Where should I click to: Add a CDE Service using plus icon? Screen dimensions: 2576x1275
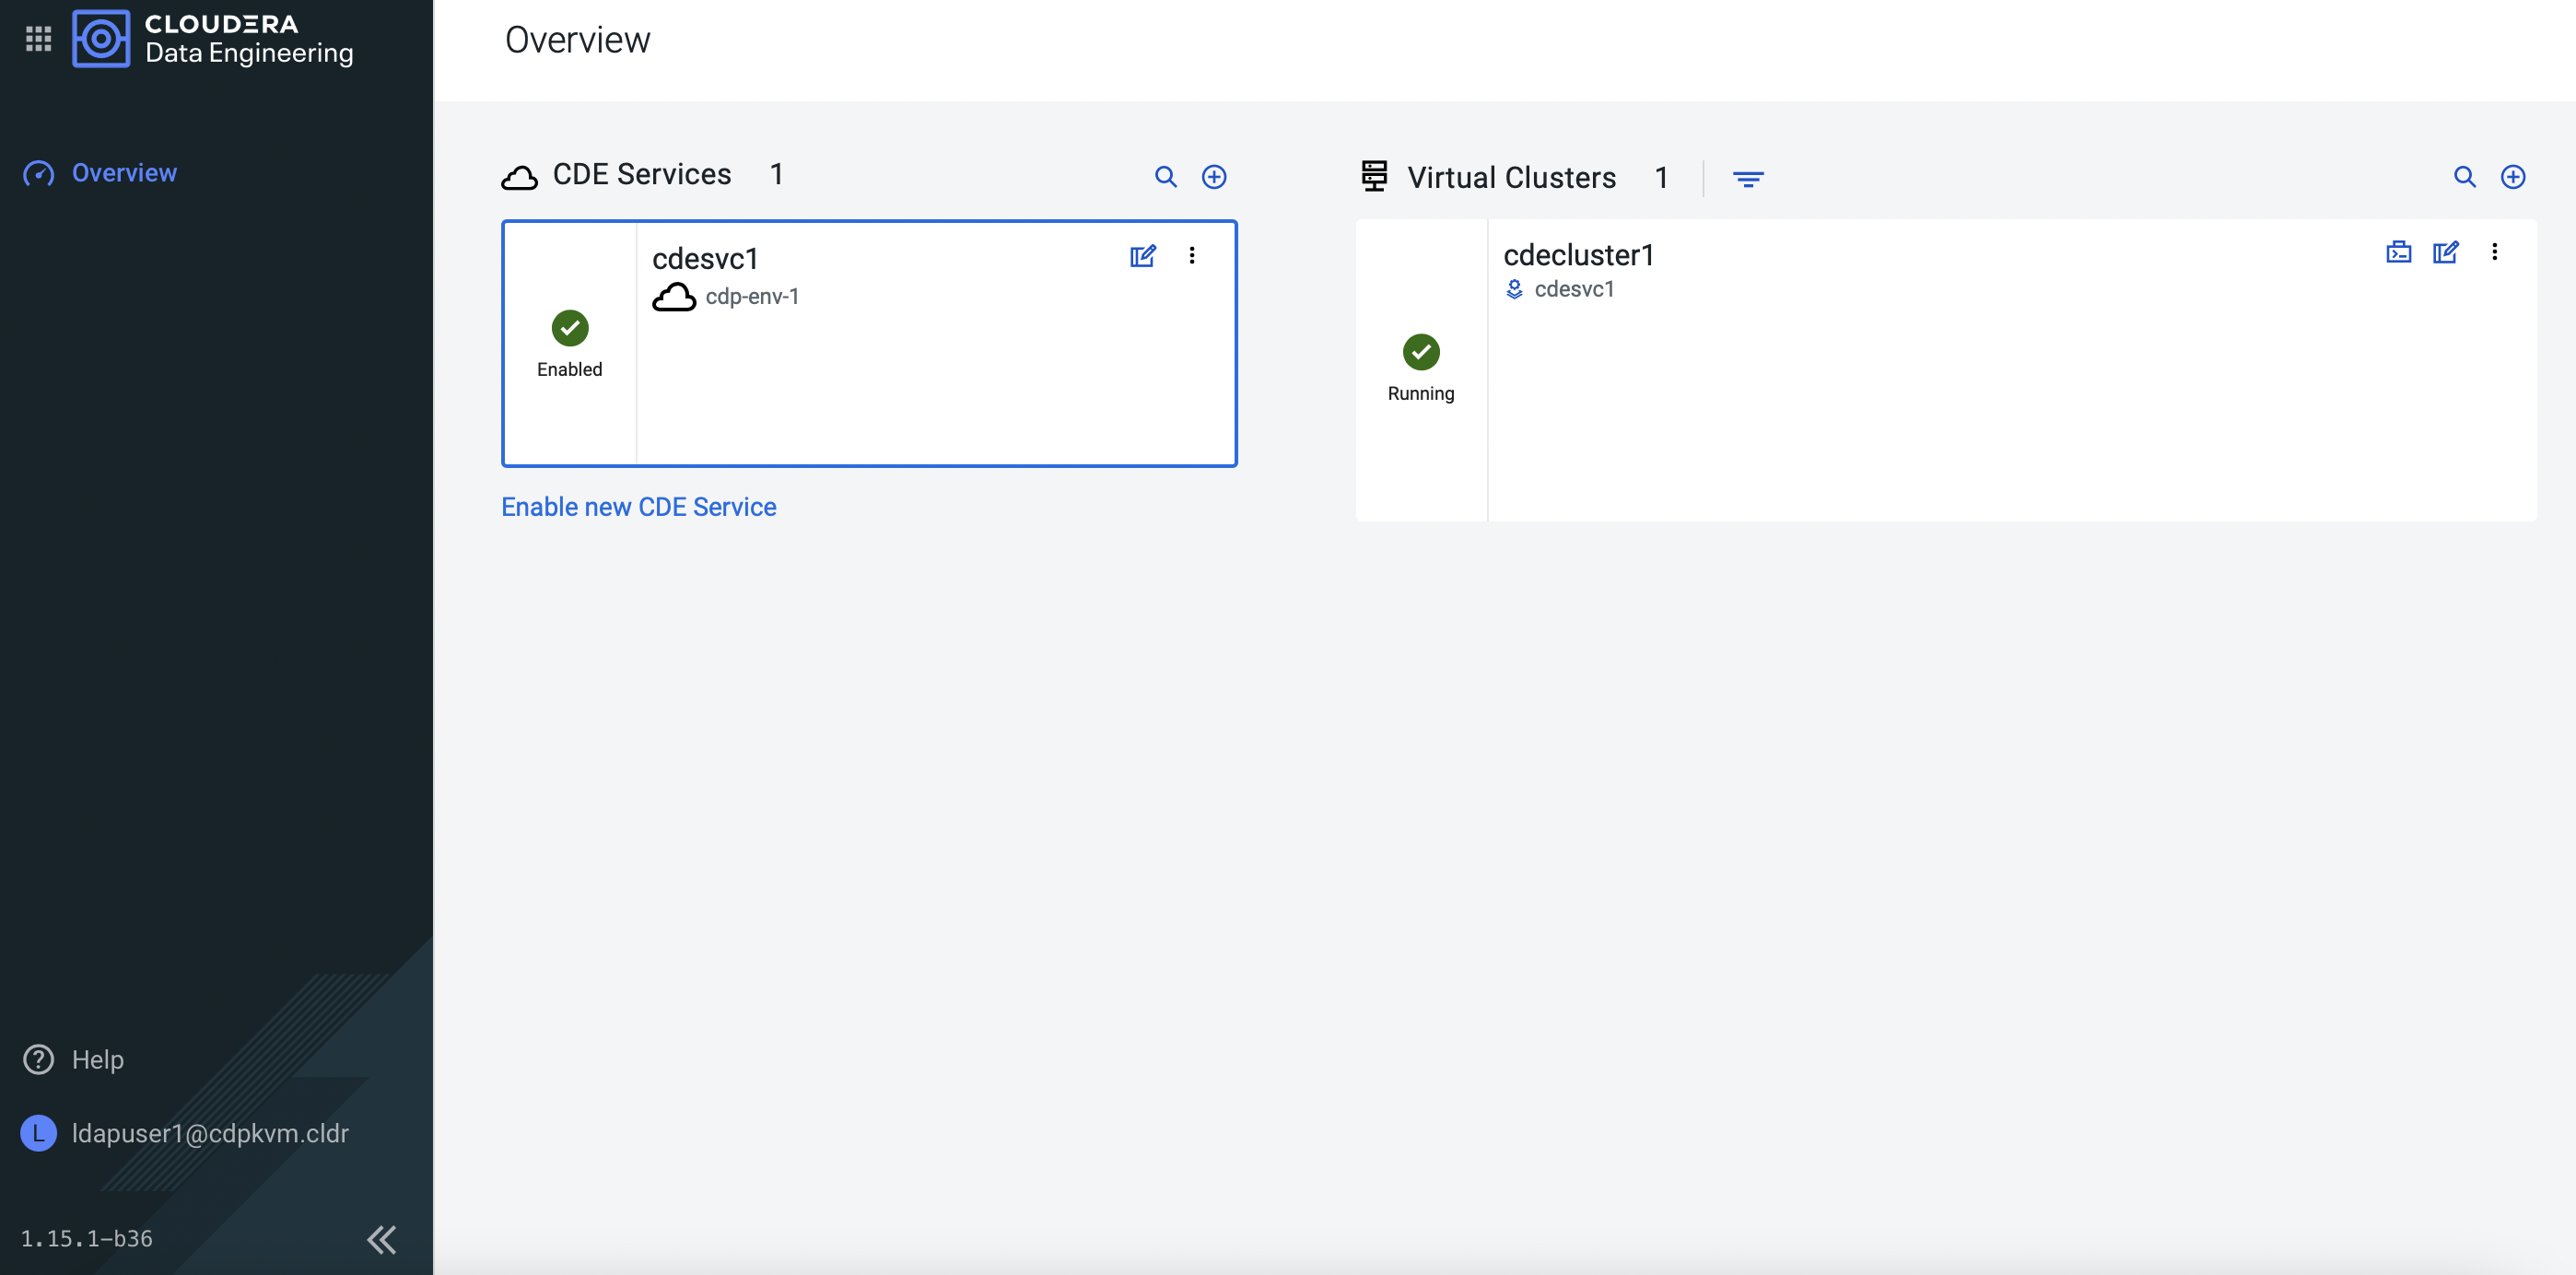[1213, 177]
